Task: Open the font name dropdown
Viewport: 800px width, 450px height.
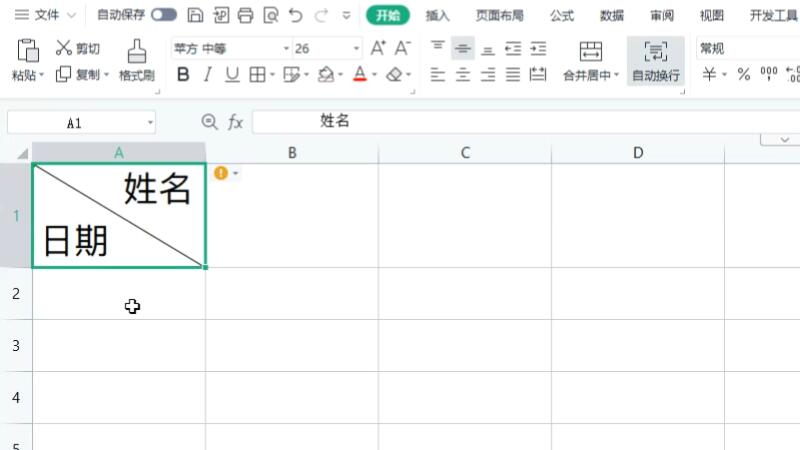Action: pyautogui.click(x=286, y=48)
